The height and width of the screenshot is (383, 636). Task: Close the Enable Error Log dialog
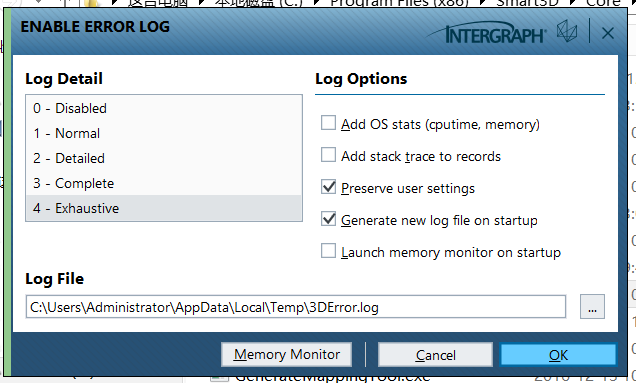[x=608, y=33]
